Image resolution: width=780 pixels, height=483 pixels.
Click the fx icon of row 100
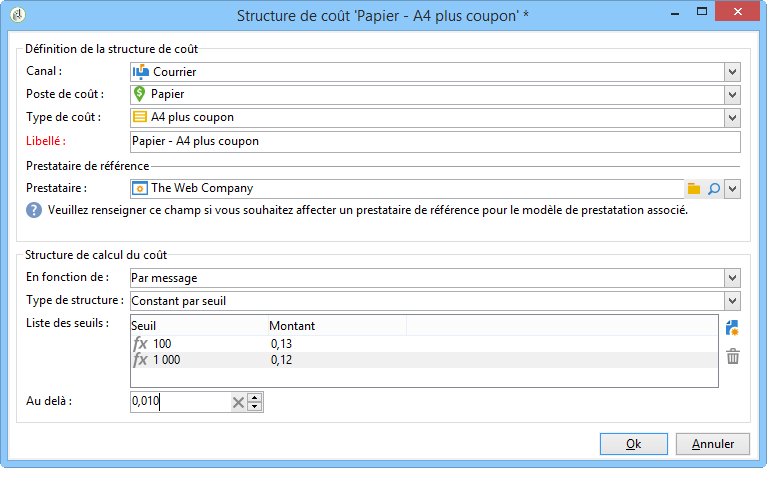point(140,344)
